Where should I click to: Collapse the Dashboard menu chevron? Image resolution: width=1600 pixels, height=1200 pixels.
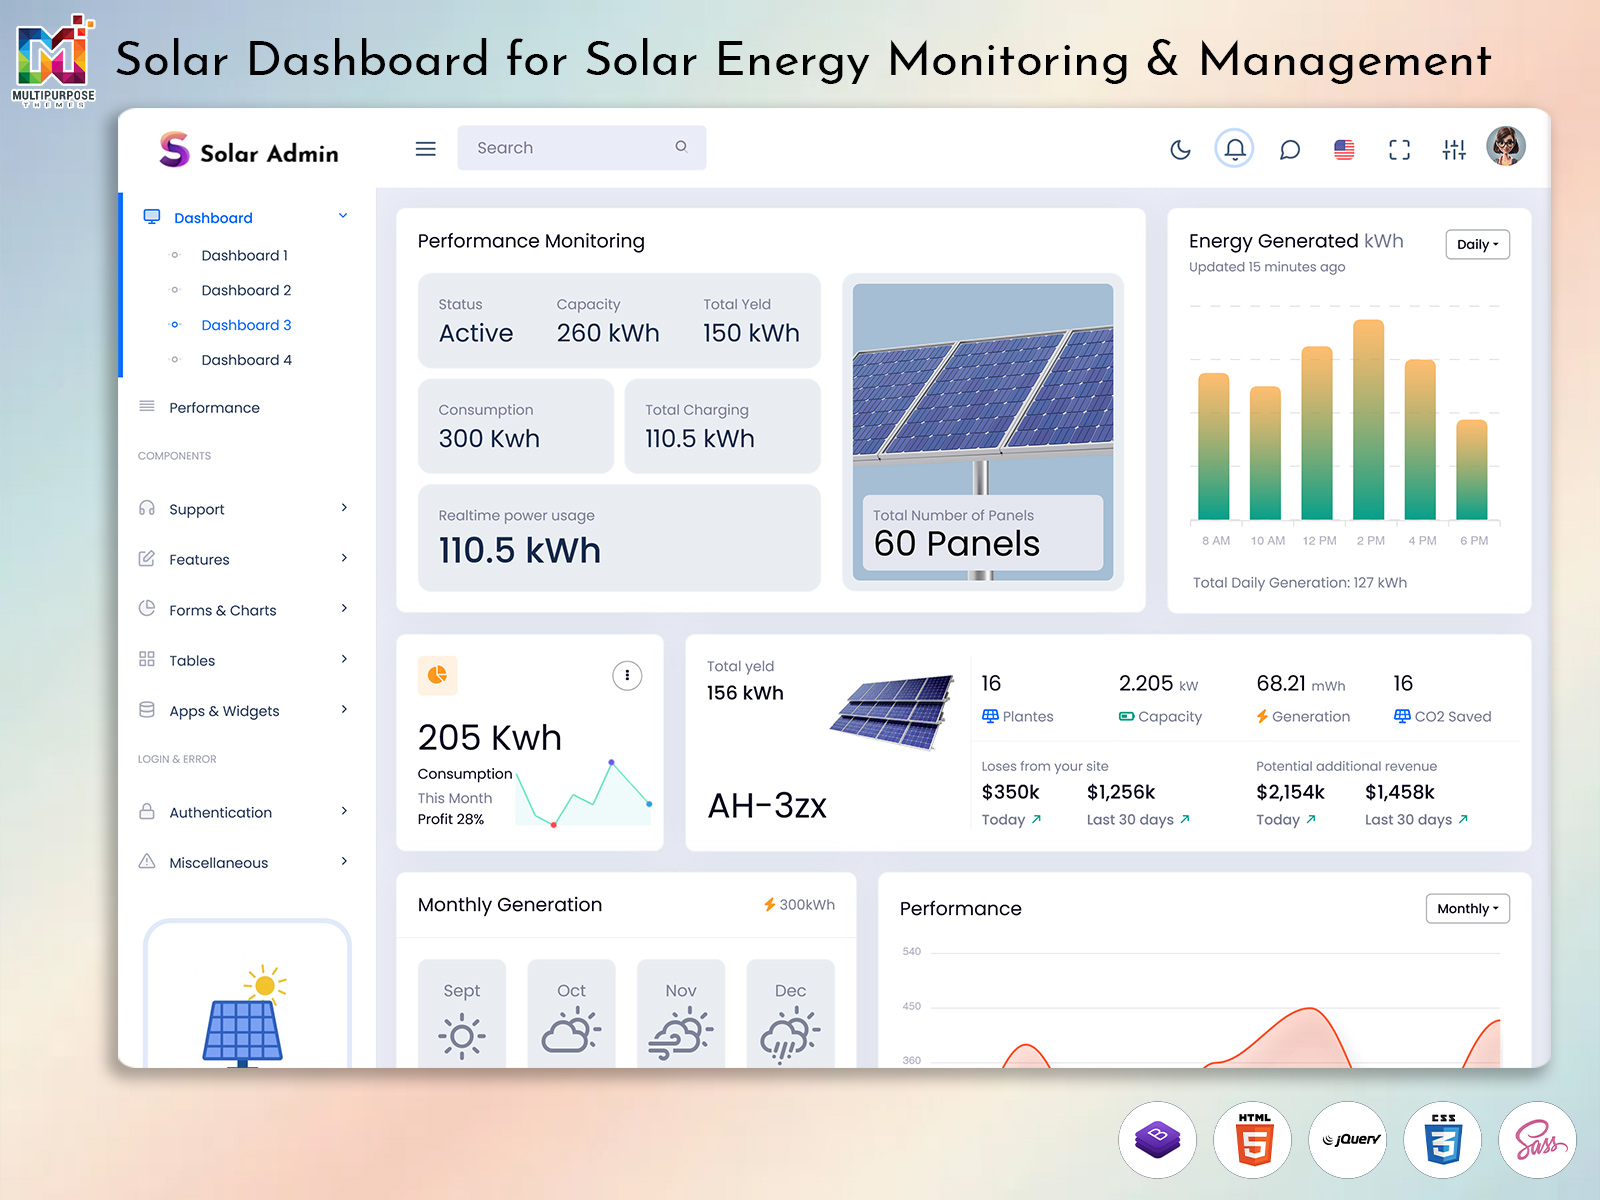343,216
